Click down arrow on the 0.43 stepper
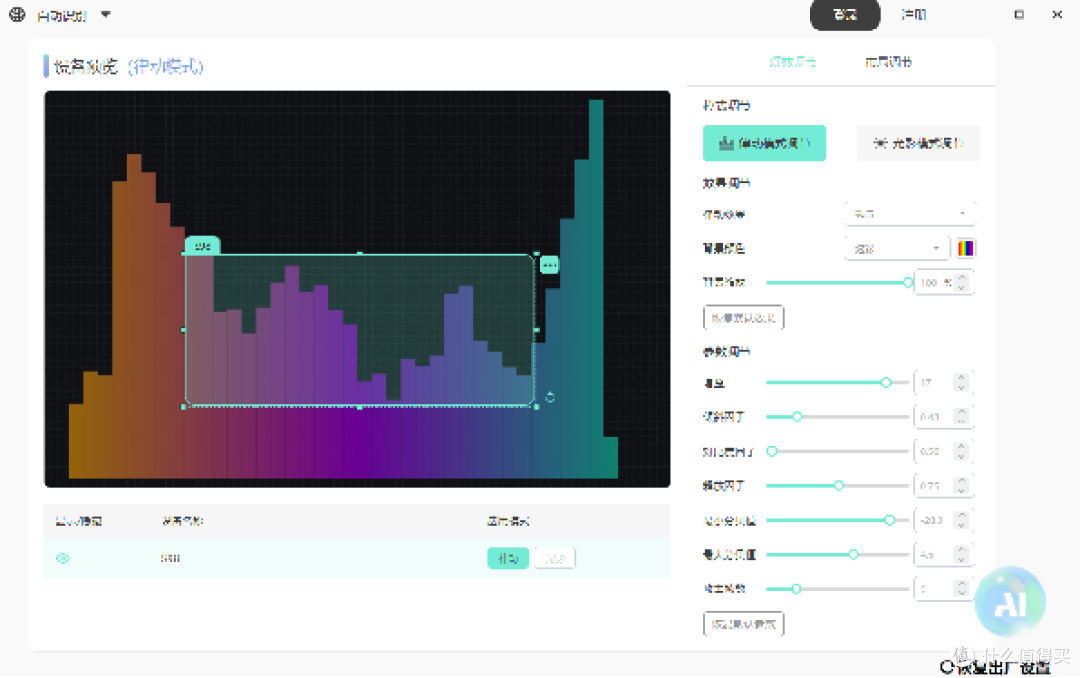This screenshot has width=1080, height=678. coord(962,422)
